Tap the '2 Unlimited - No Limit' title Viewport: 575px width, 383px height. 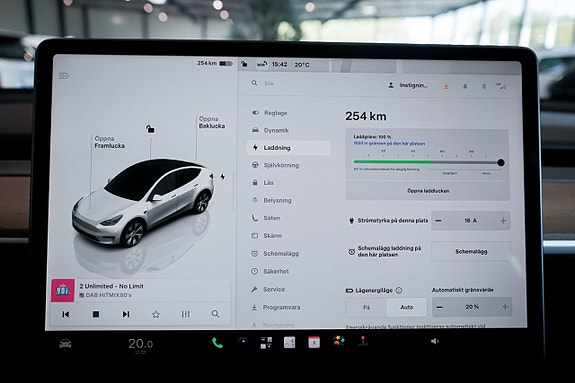click(x=111, y=286)
